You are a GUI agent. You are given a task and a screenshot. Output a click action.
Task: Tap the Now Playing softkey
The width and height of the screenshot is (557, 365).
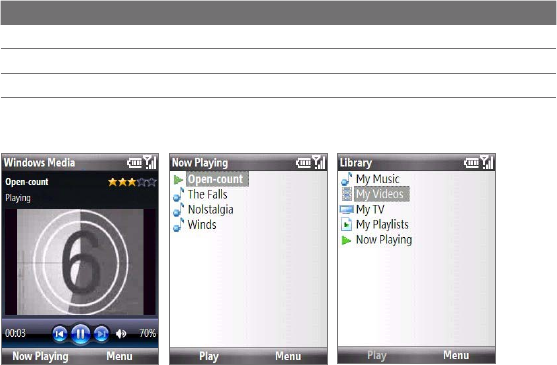tap(40, 356)
